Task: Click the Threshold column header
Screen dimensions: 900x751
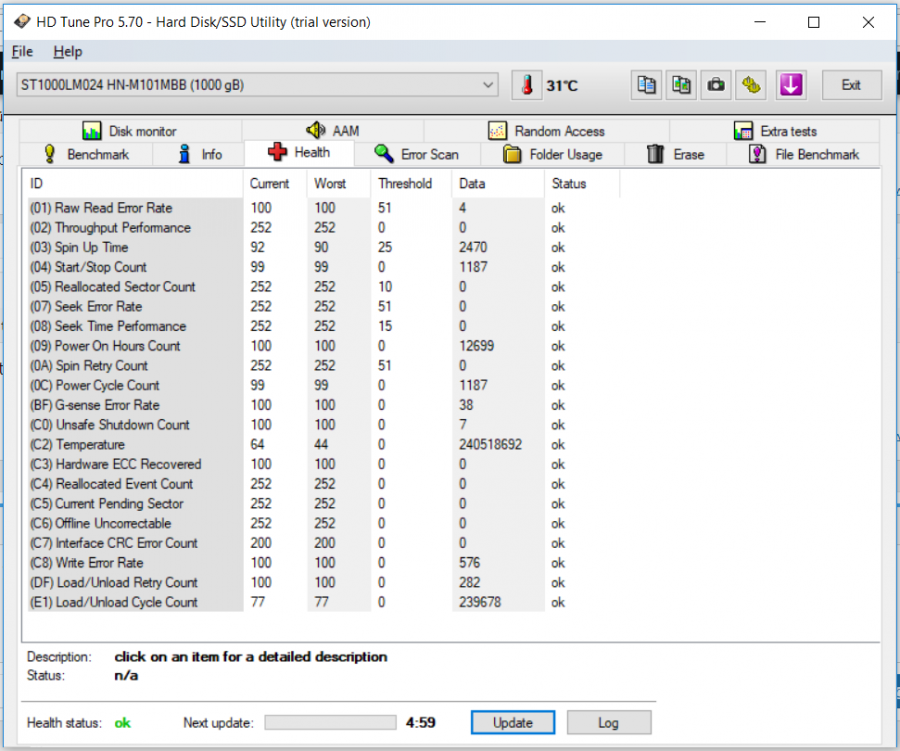Action: pos(412,184)
